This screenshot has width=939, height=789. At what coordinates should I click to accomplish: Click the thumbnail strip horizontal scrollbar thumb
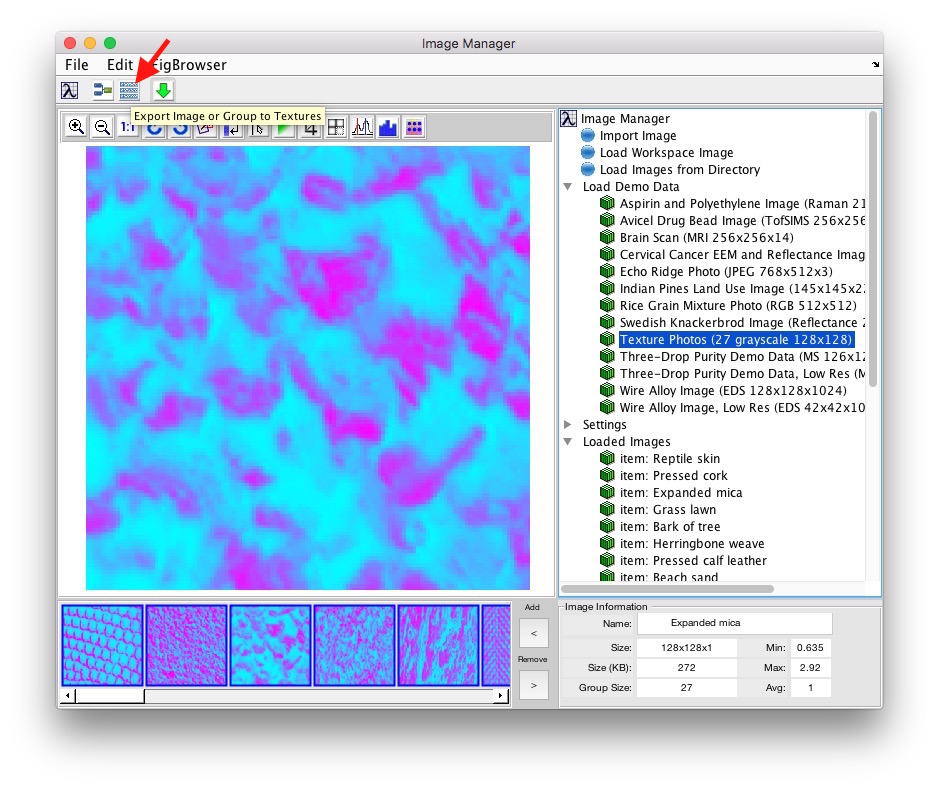(x=109, y=695)
